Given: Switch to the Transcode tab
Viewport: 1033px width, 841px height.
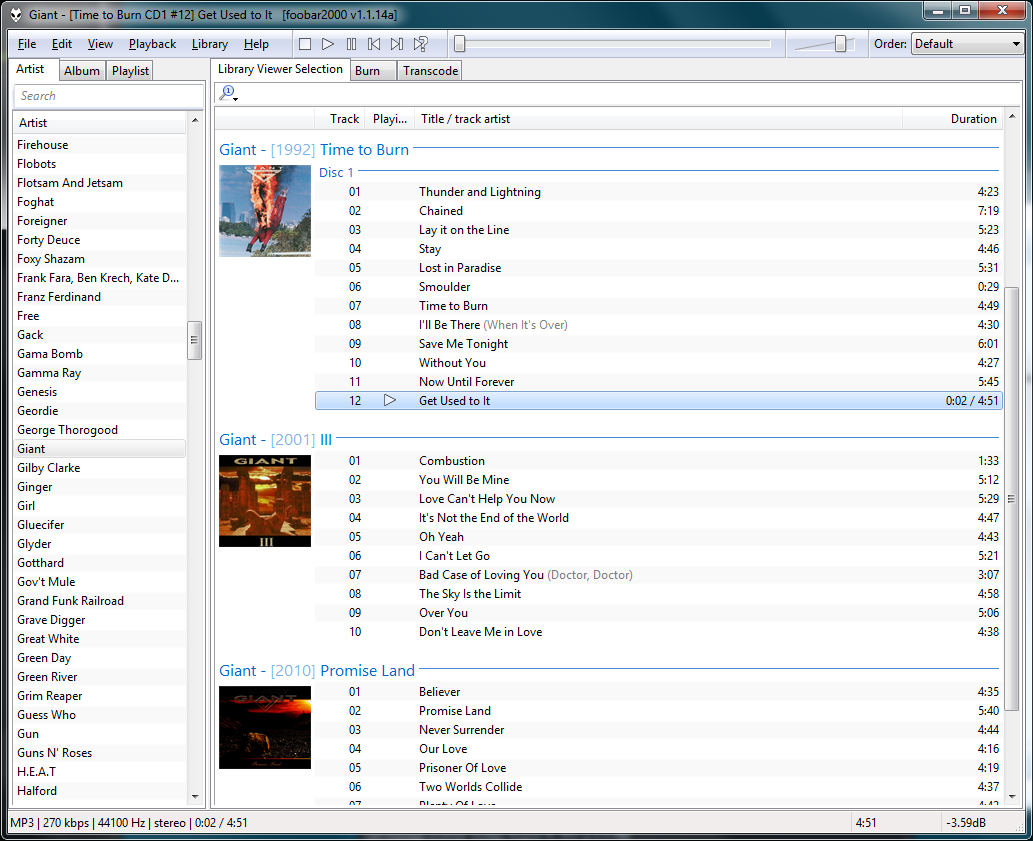Looking at the screenshot, I should 430,70.
